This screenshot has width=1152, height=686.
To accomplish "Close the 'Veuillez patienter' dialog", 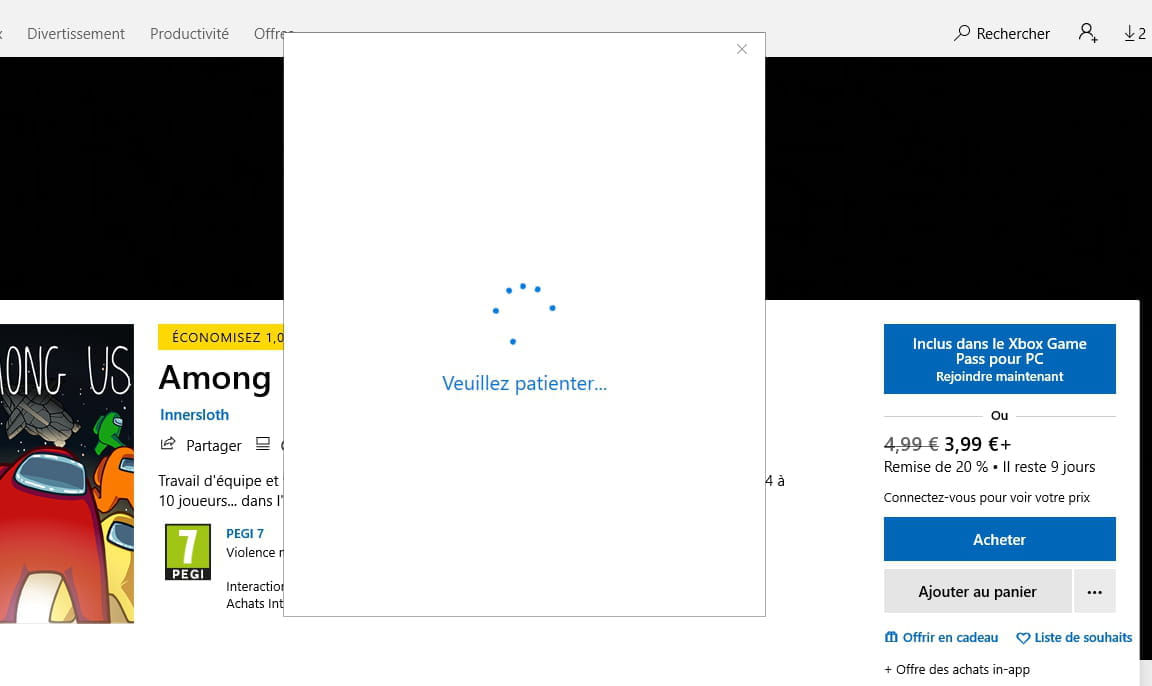I will point(741,49).
